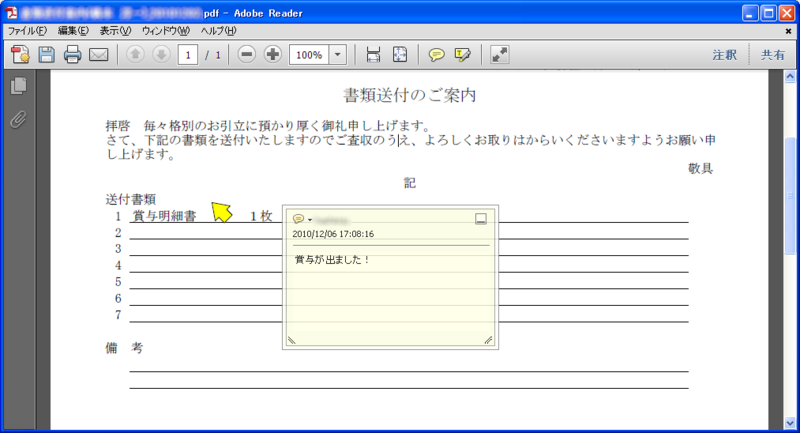Click scroll up arrow on vertical scrollbar
The width and height of the screenshot is (800, 433).
[x=790, y=77]
